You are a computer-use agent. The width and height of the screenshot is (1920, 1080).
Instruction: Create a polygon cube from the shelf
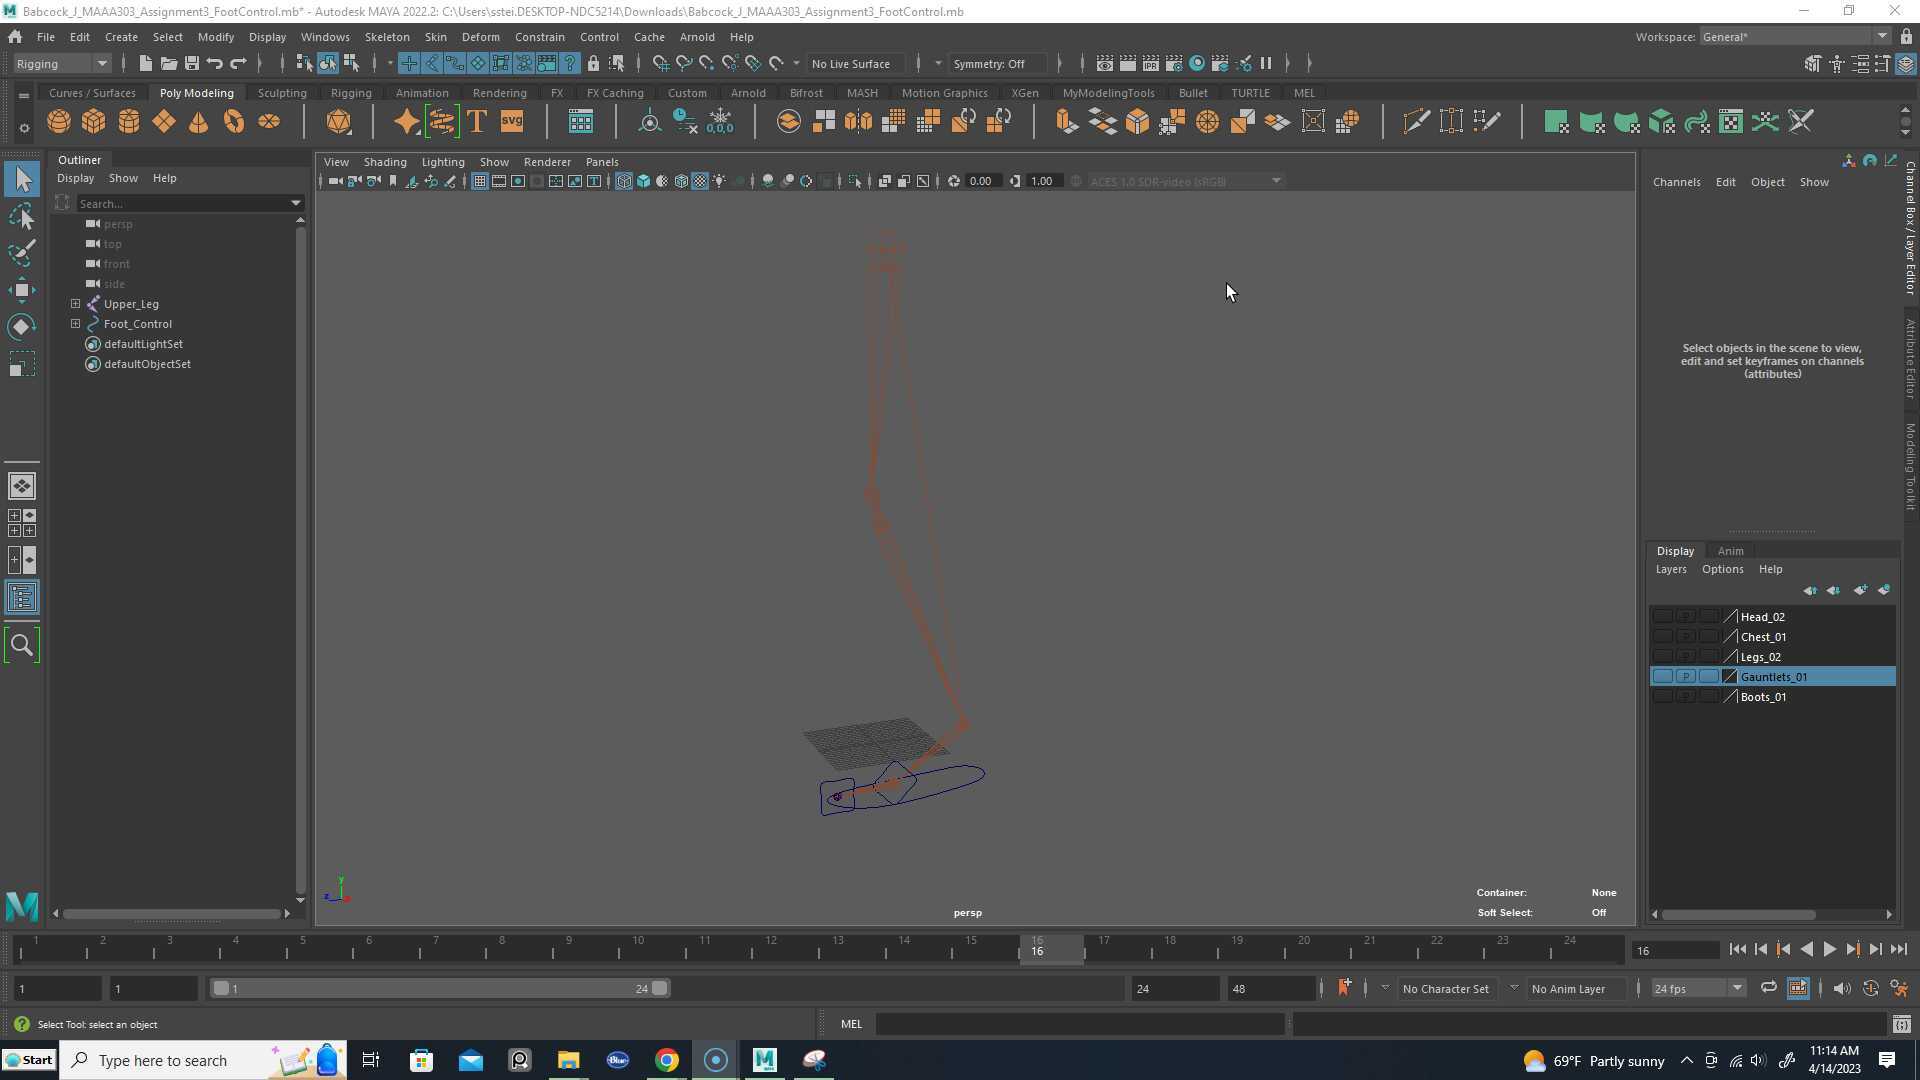point(94,121)
